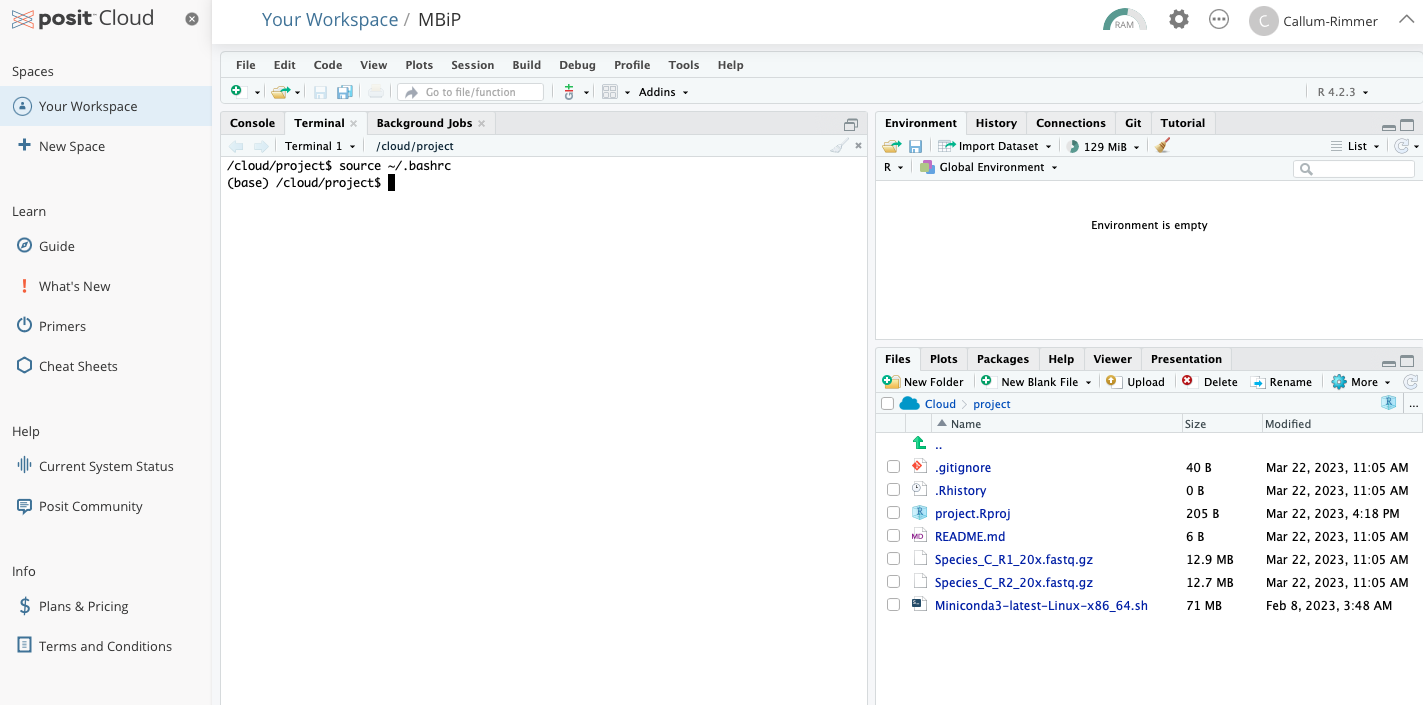Open the Import Dataset tool
The image size is (1423, 705).
coord(995,145)
